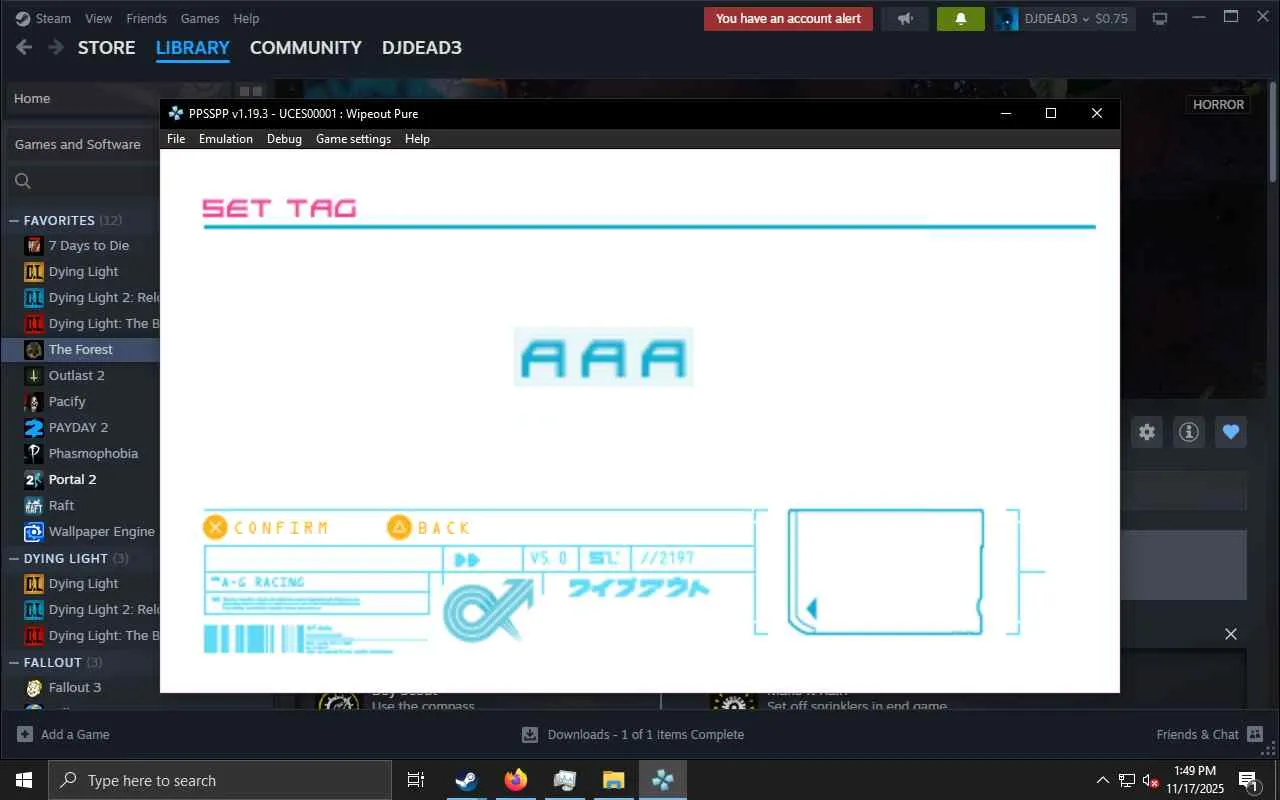
Task: Open File Explorer from the taskbar
Action: click(x=613, y=780)
